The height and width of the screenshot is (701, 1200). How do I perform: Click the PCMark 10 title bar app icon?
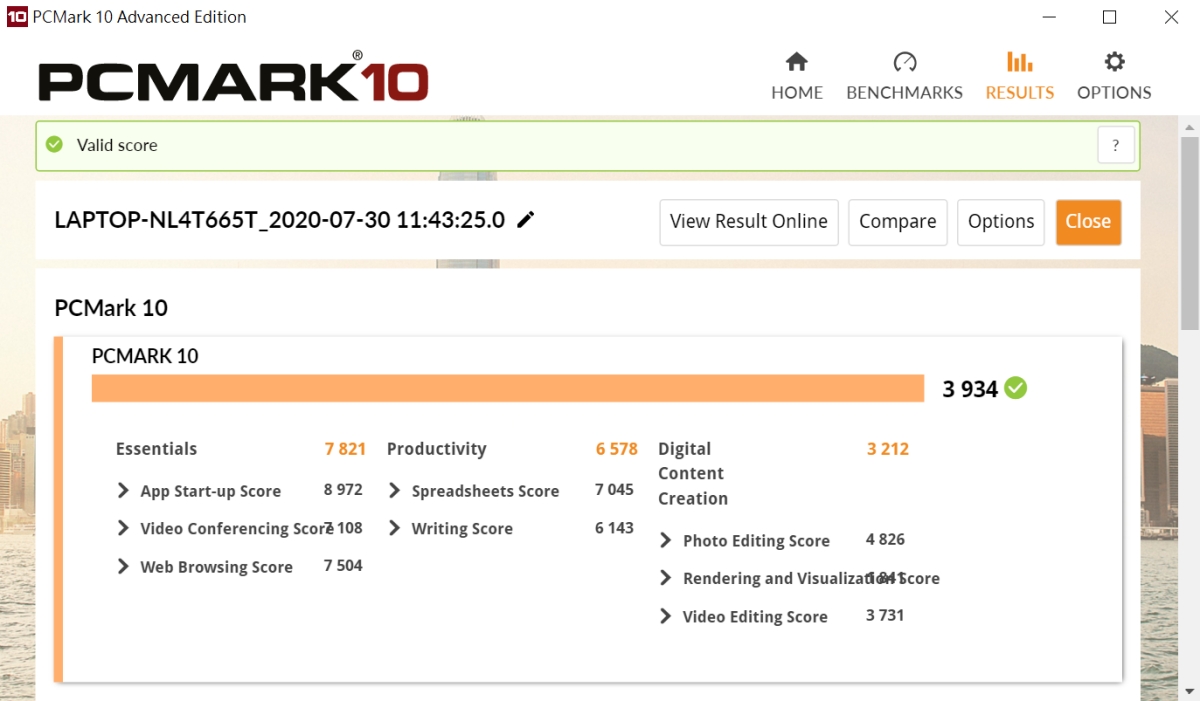(16, 17)
